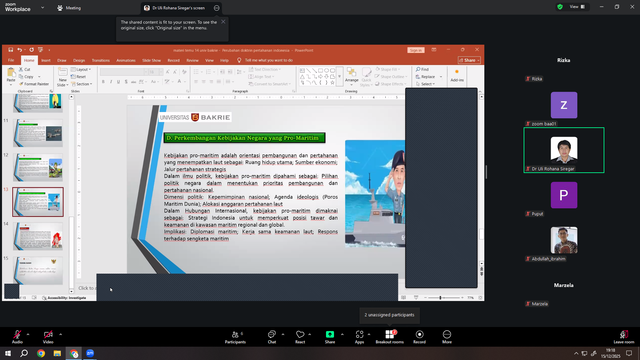Screen dimensions: 640x360
Task: Open screen share options circle icon
Action: click(217, 8)
